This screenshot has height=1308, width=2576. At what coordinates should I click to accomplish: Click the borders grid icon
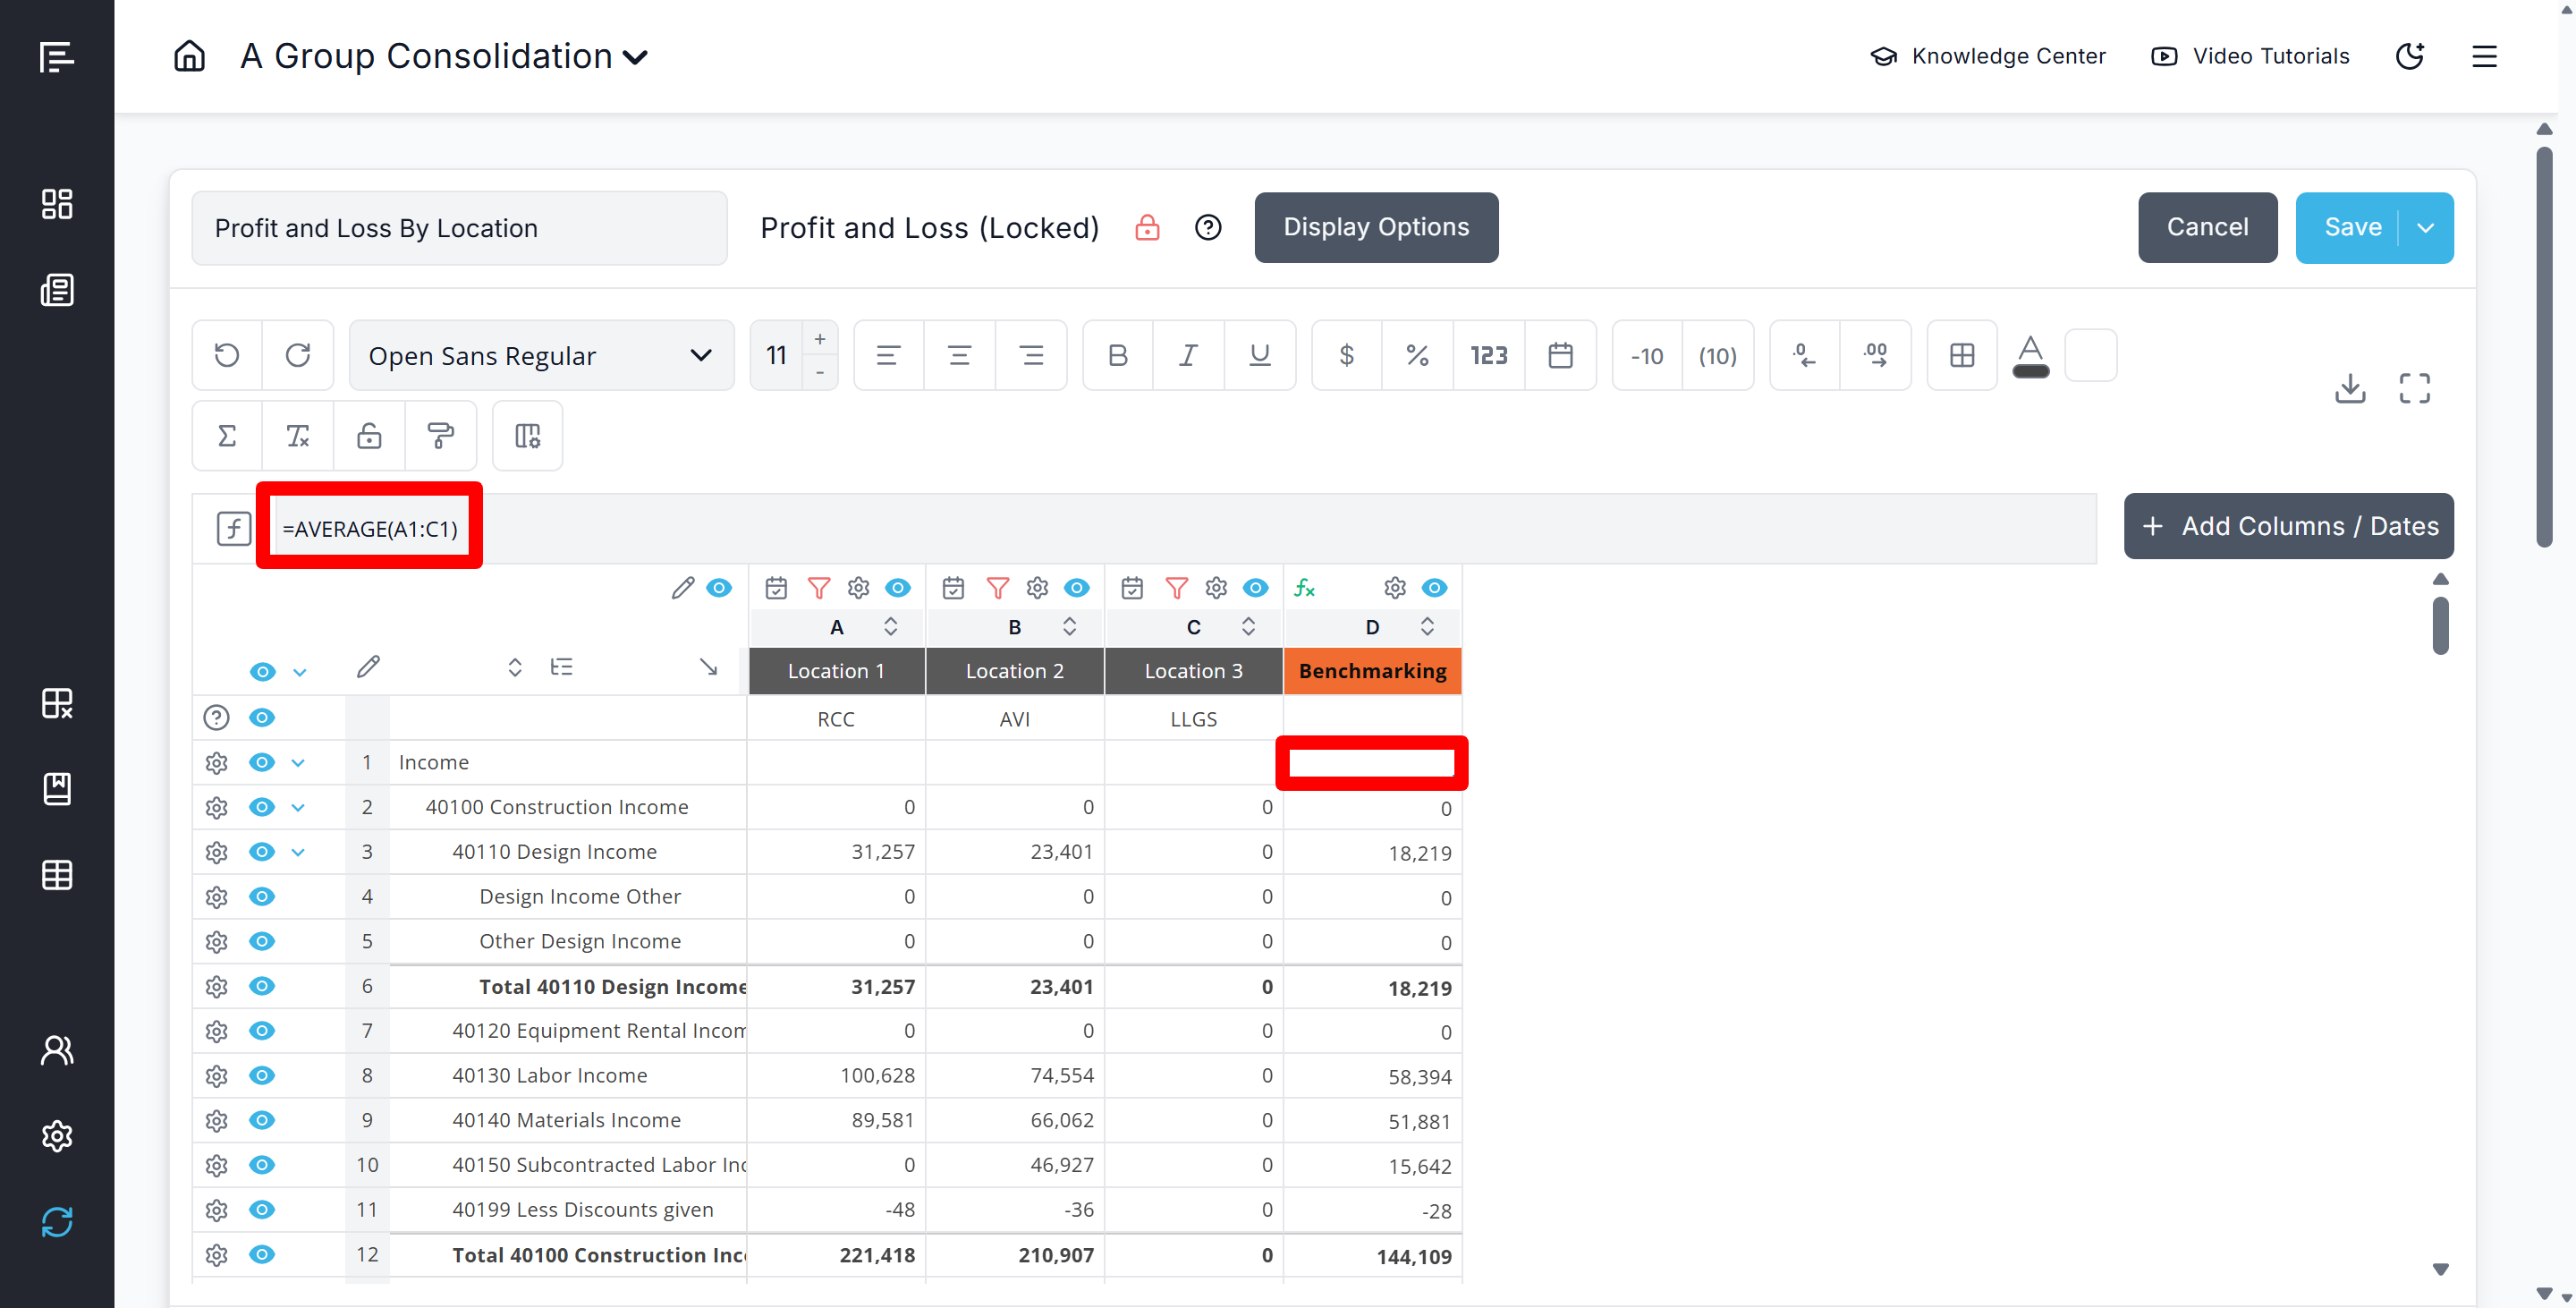pos(1961,355)
